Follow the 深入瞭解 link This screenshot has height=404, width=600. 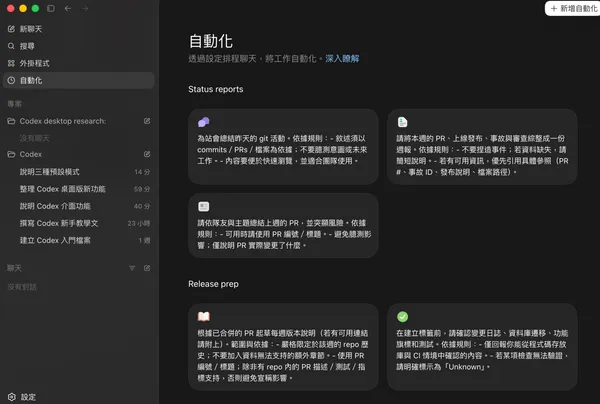click(x=342, y=59)
